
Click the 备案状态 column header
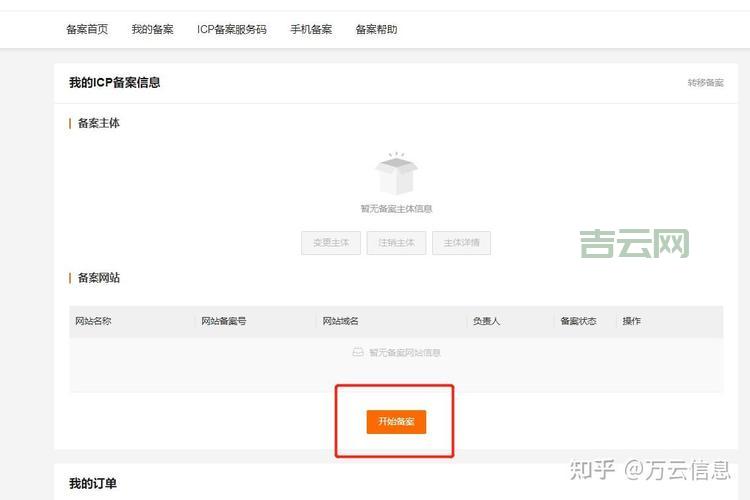pyautogui.click(x=578, y=321)
